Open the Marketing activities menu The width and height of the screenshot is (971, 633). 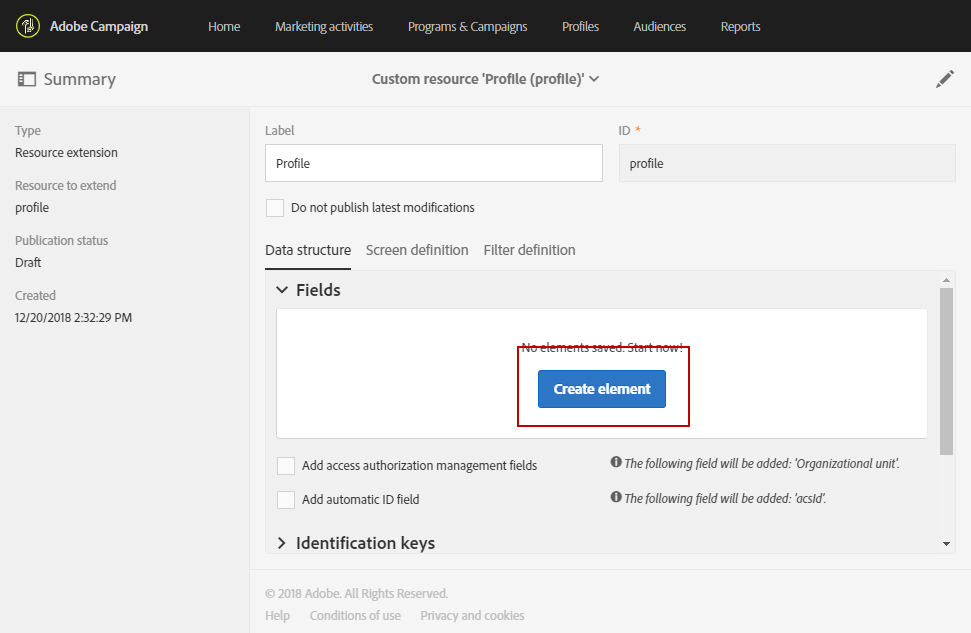[x=324, y=26]
